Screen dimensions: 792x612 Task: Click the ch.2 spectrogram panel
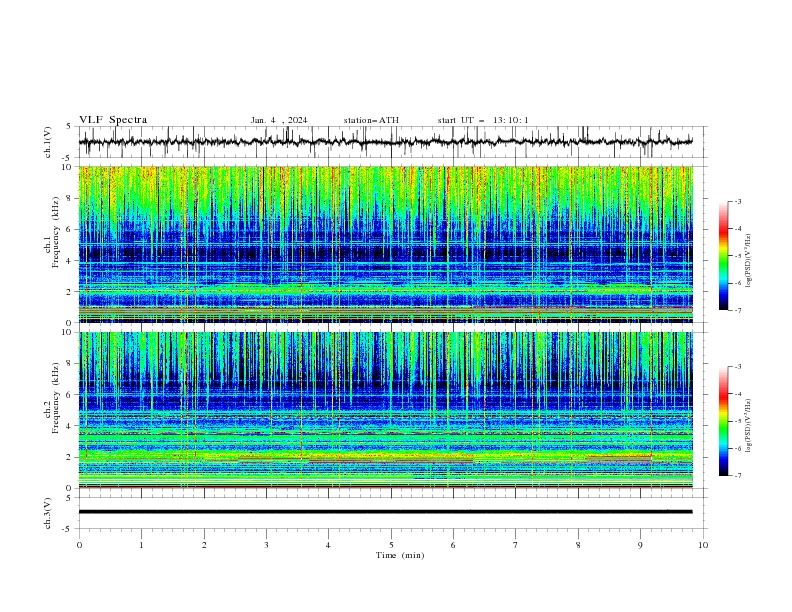click(x=386, y=410)
